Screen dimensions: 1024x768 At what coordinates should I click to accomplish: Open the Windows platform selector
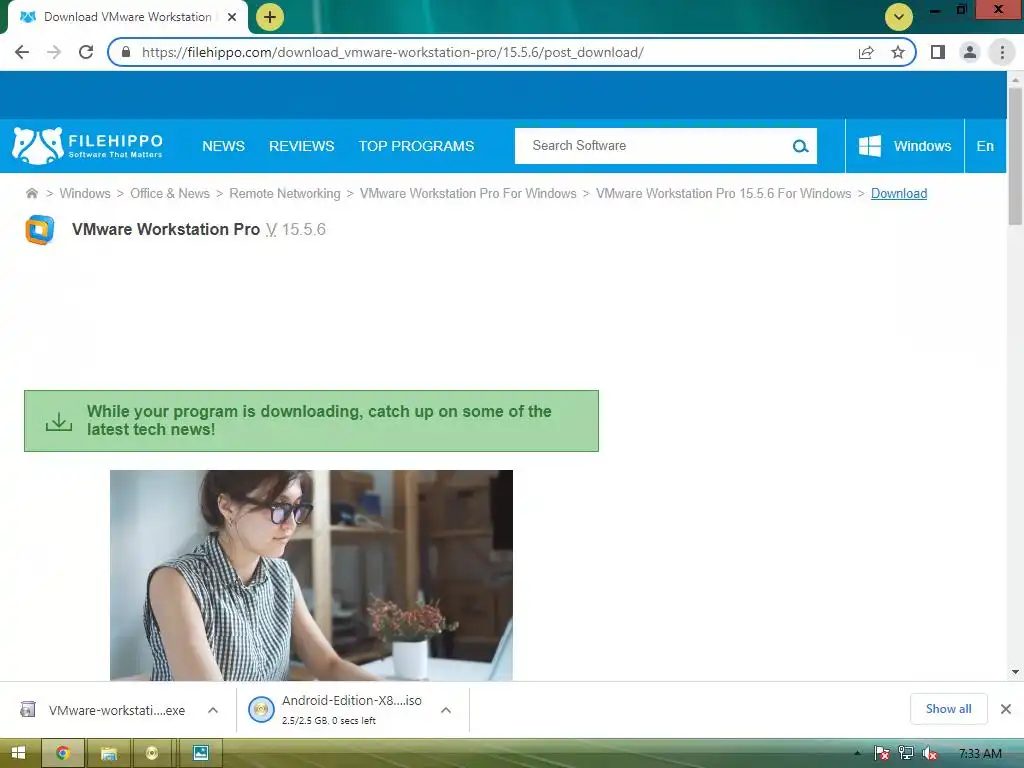click(904, 146)
